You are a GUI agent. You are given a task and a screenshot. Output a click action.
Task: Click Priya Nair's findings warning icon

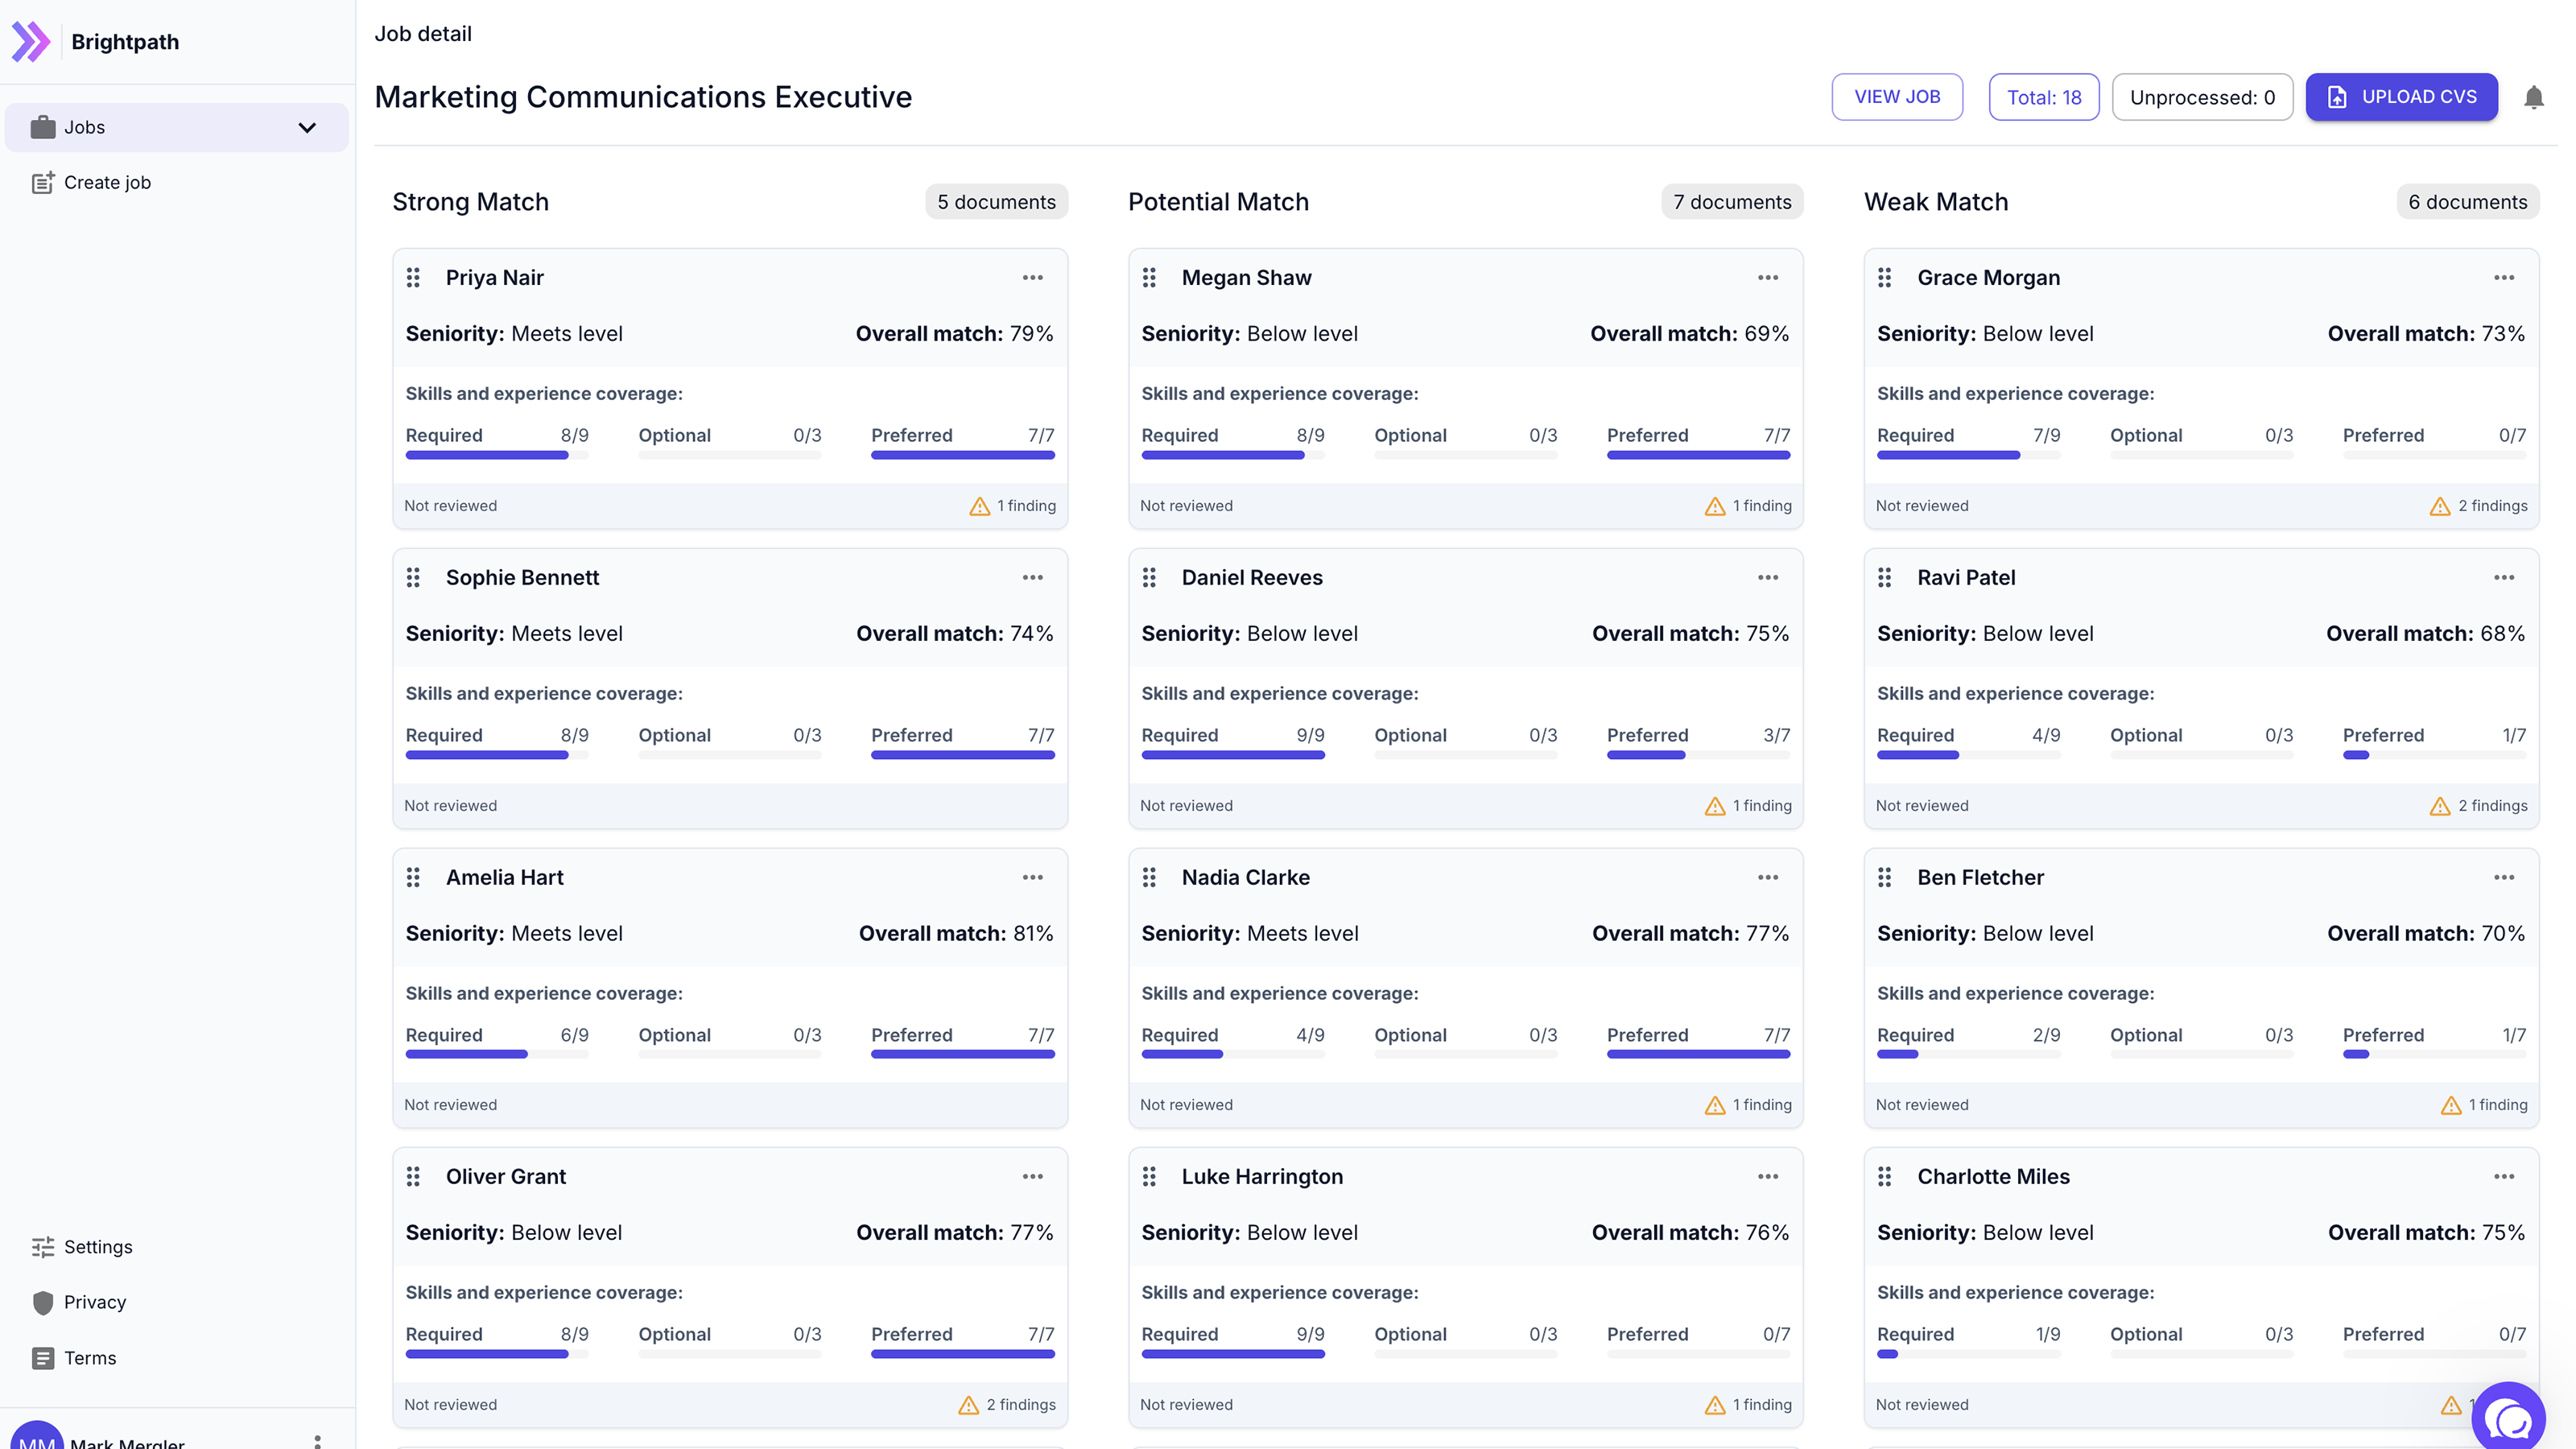(979, 506)
